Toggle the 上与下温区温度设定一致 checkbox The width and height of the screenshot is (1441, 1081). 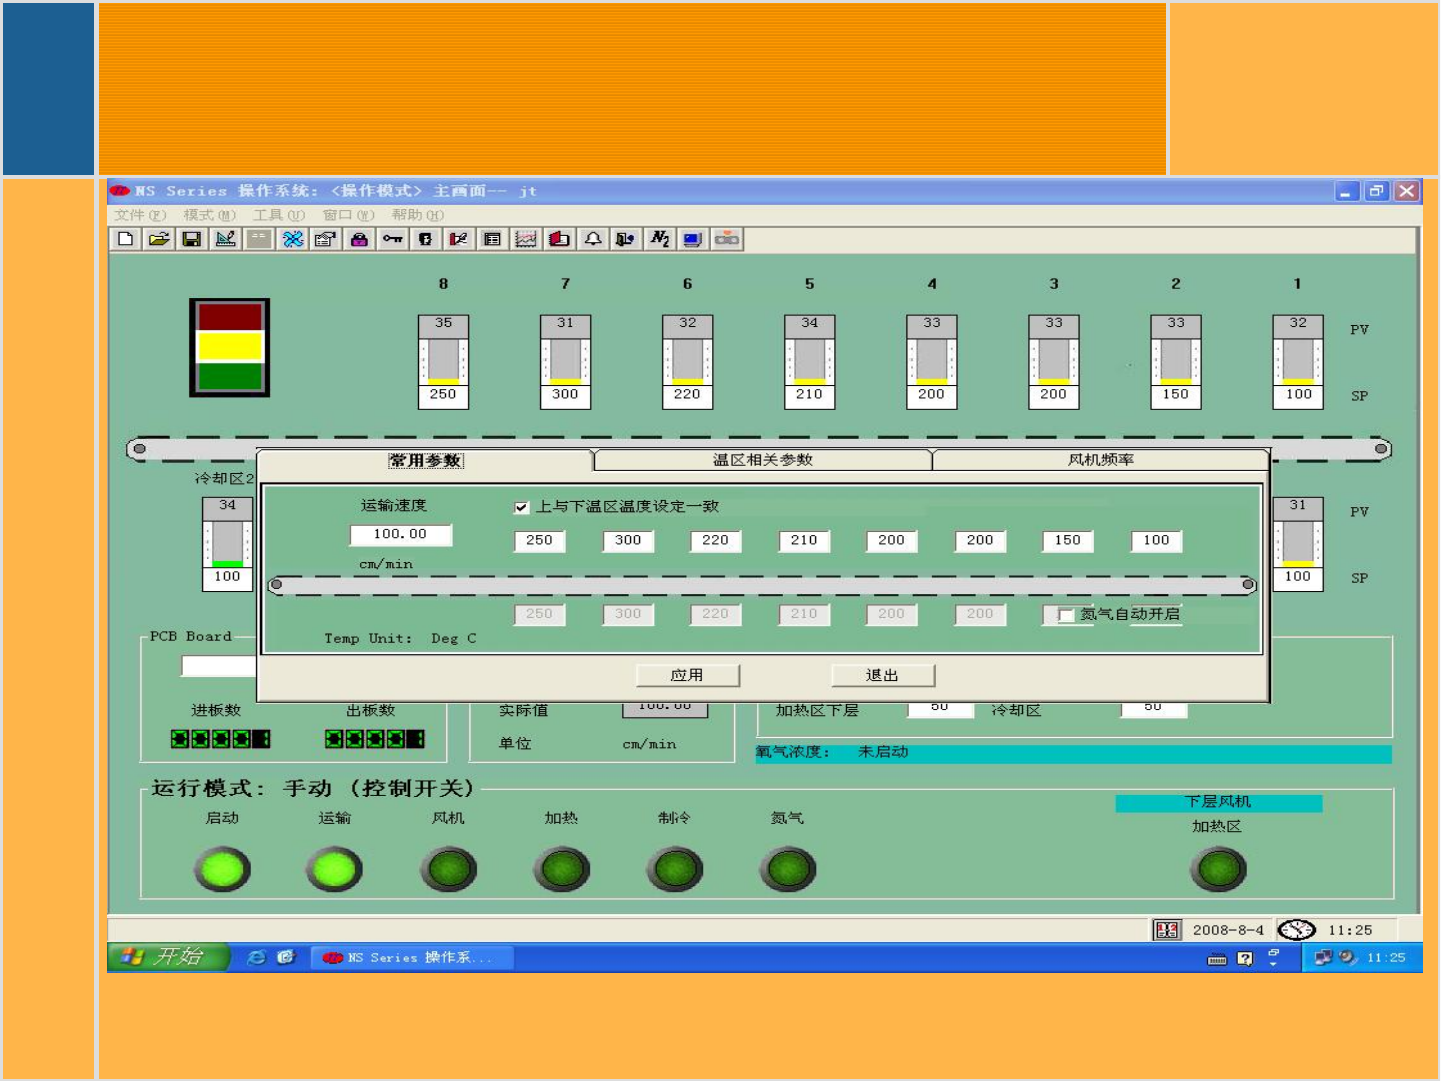pyautogui.click(x=521, y=507)
